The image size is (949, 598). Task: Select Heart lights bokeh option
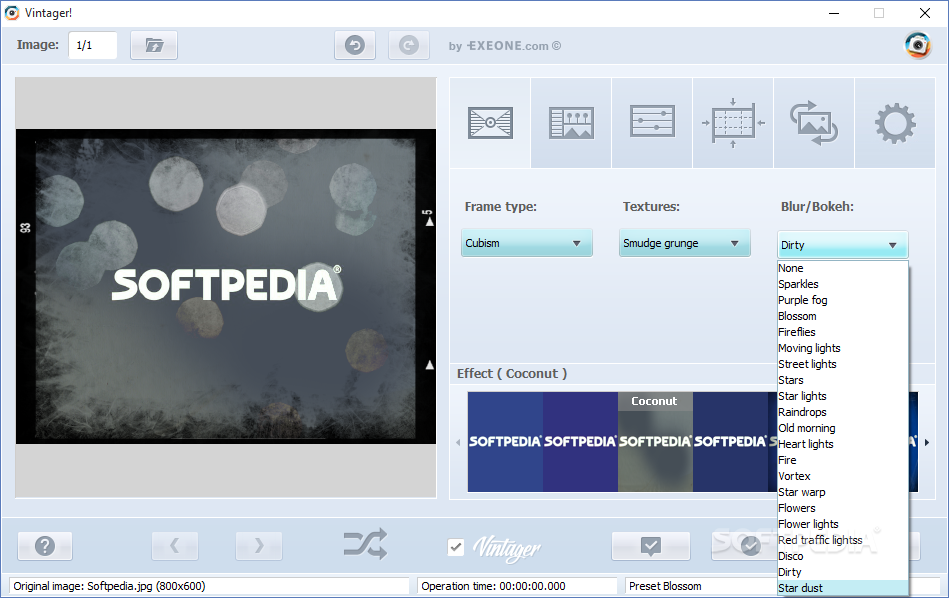[842, 444]
